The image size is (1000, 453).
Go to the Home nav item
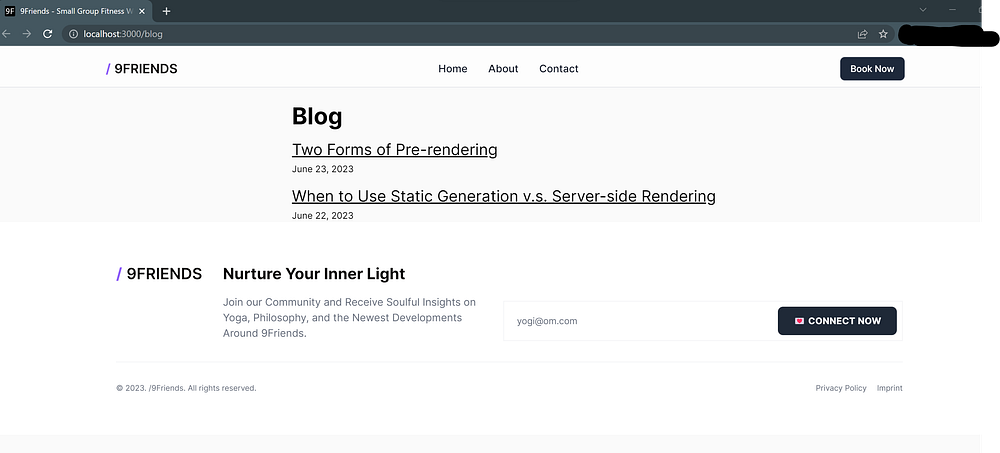453,69
